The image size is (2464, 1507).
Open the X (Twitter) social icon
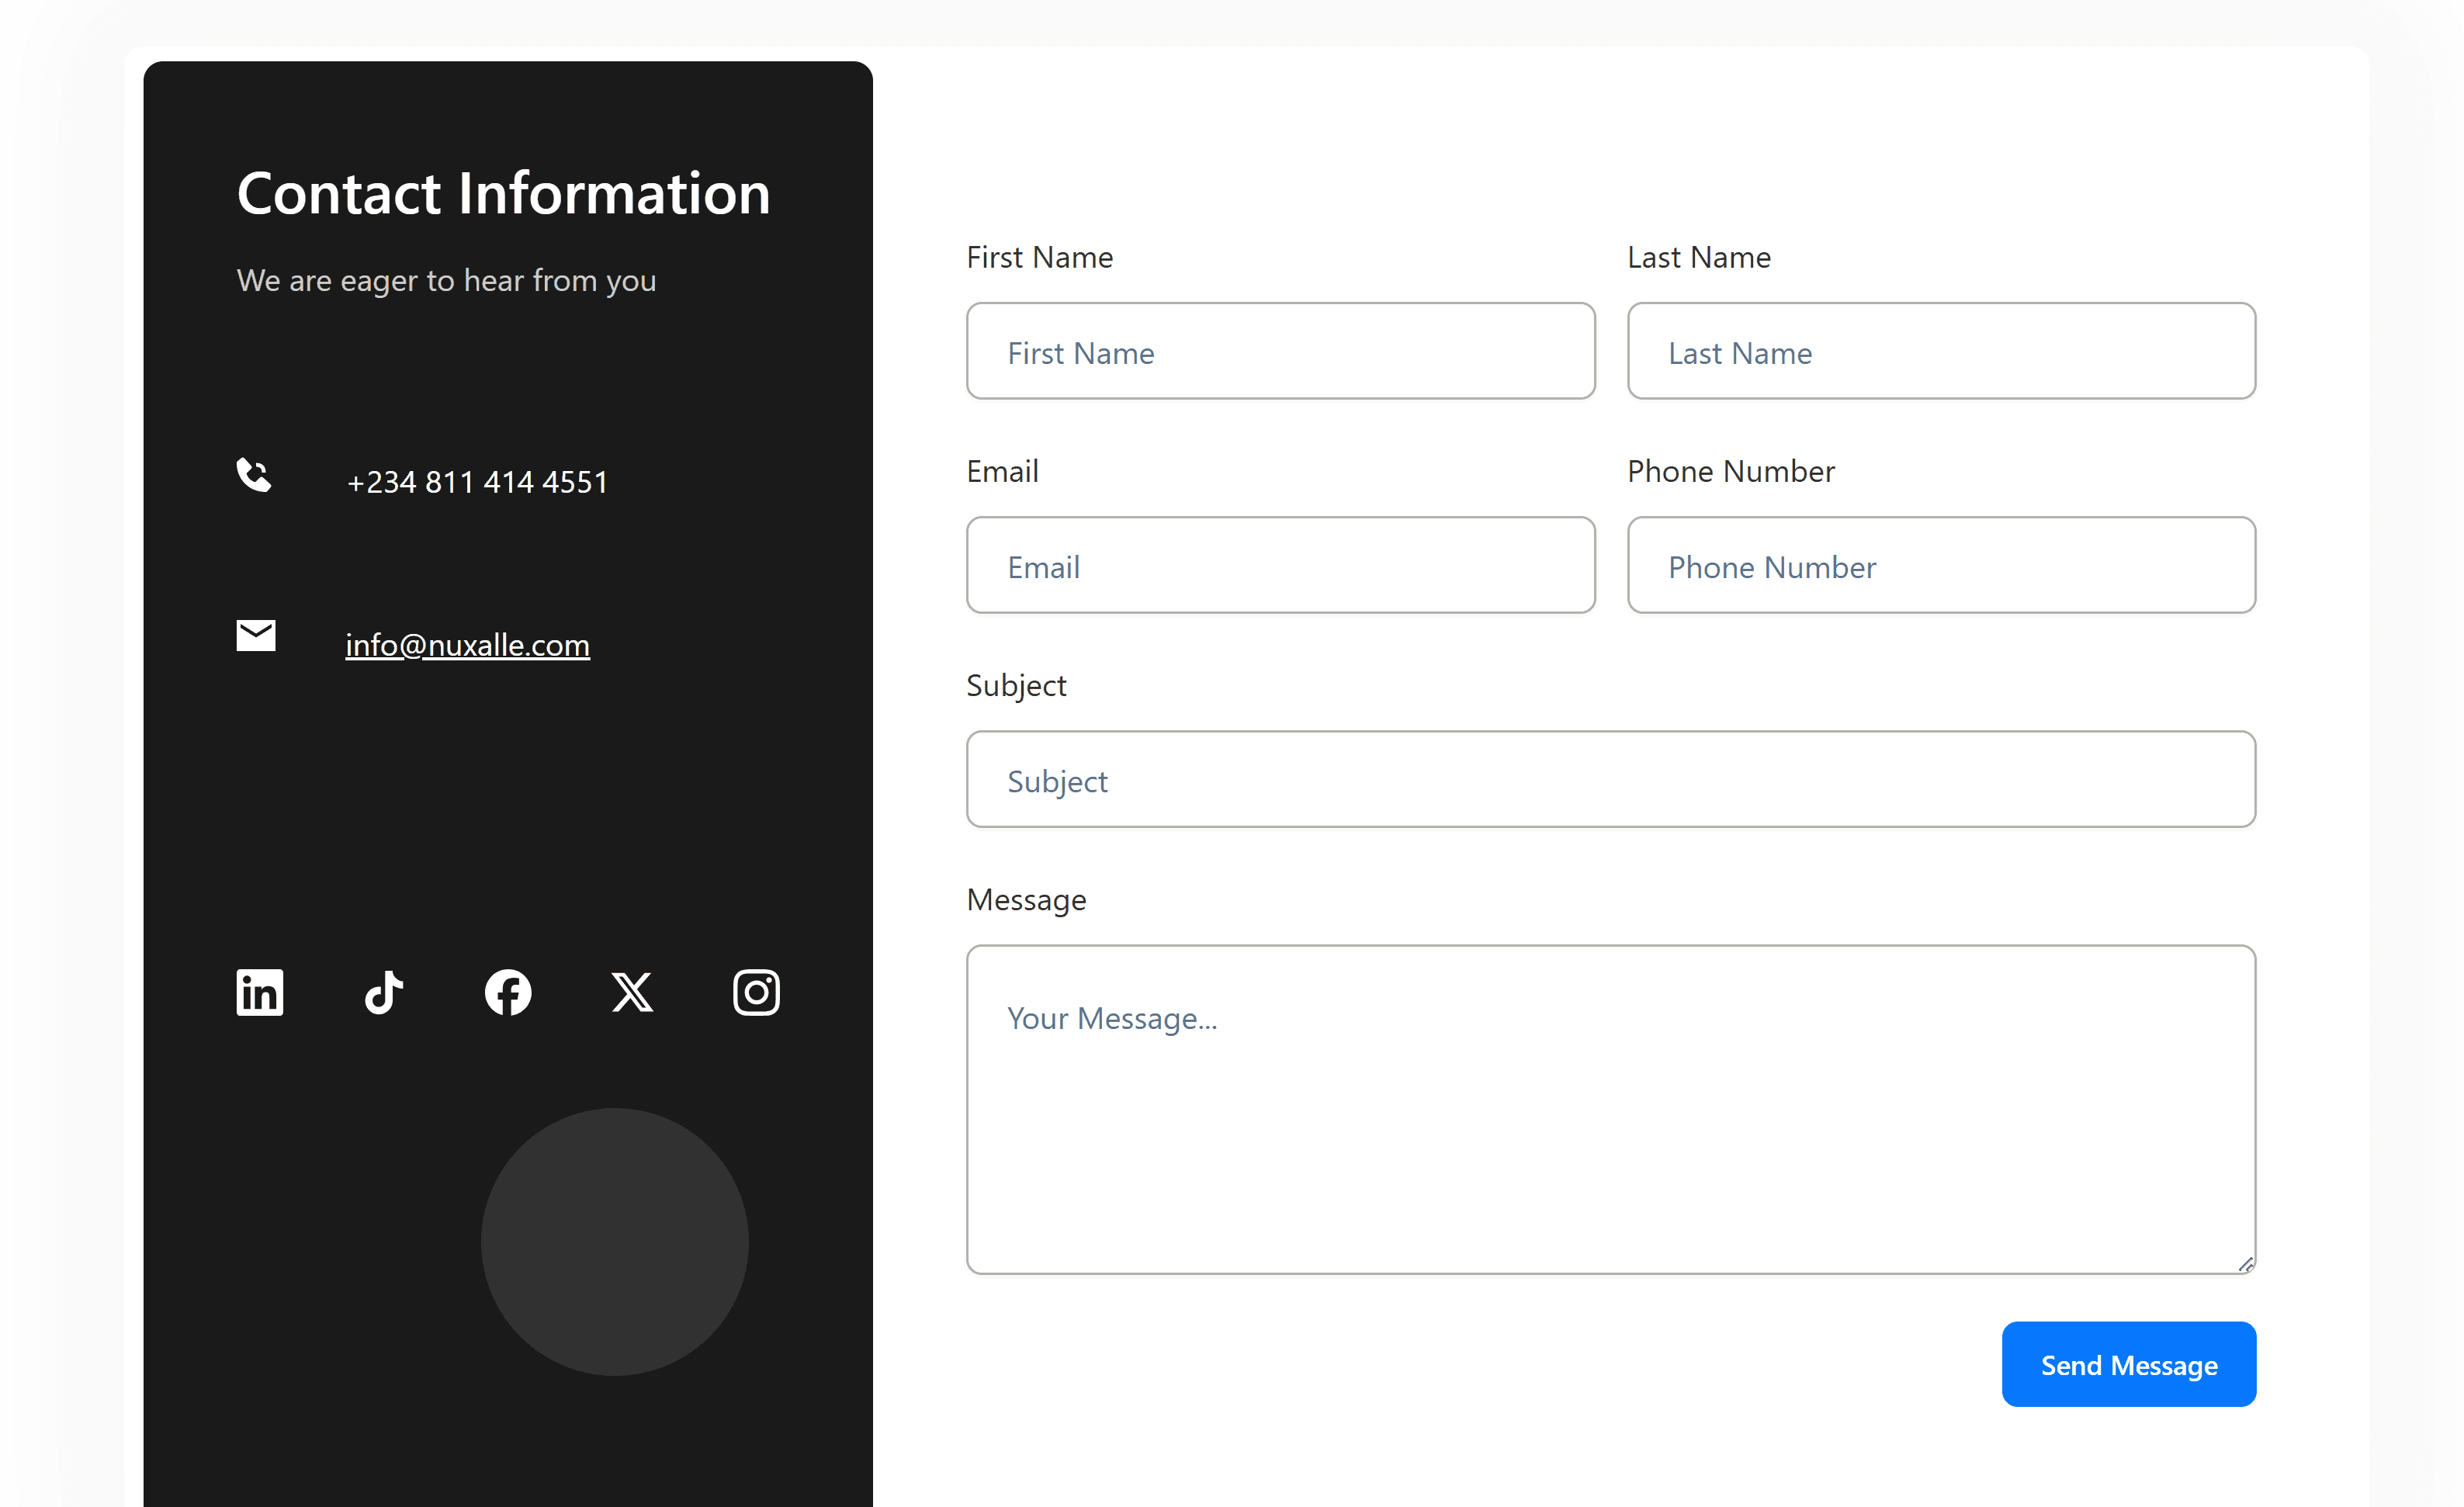coord(632,992)
